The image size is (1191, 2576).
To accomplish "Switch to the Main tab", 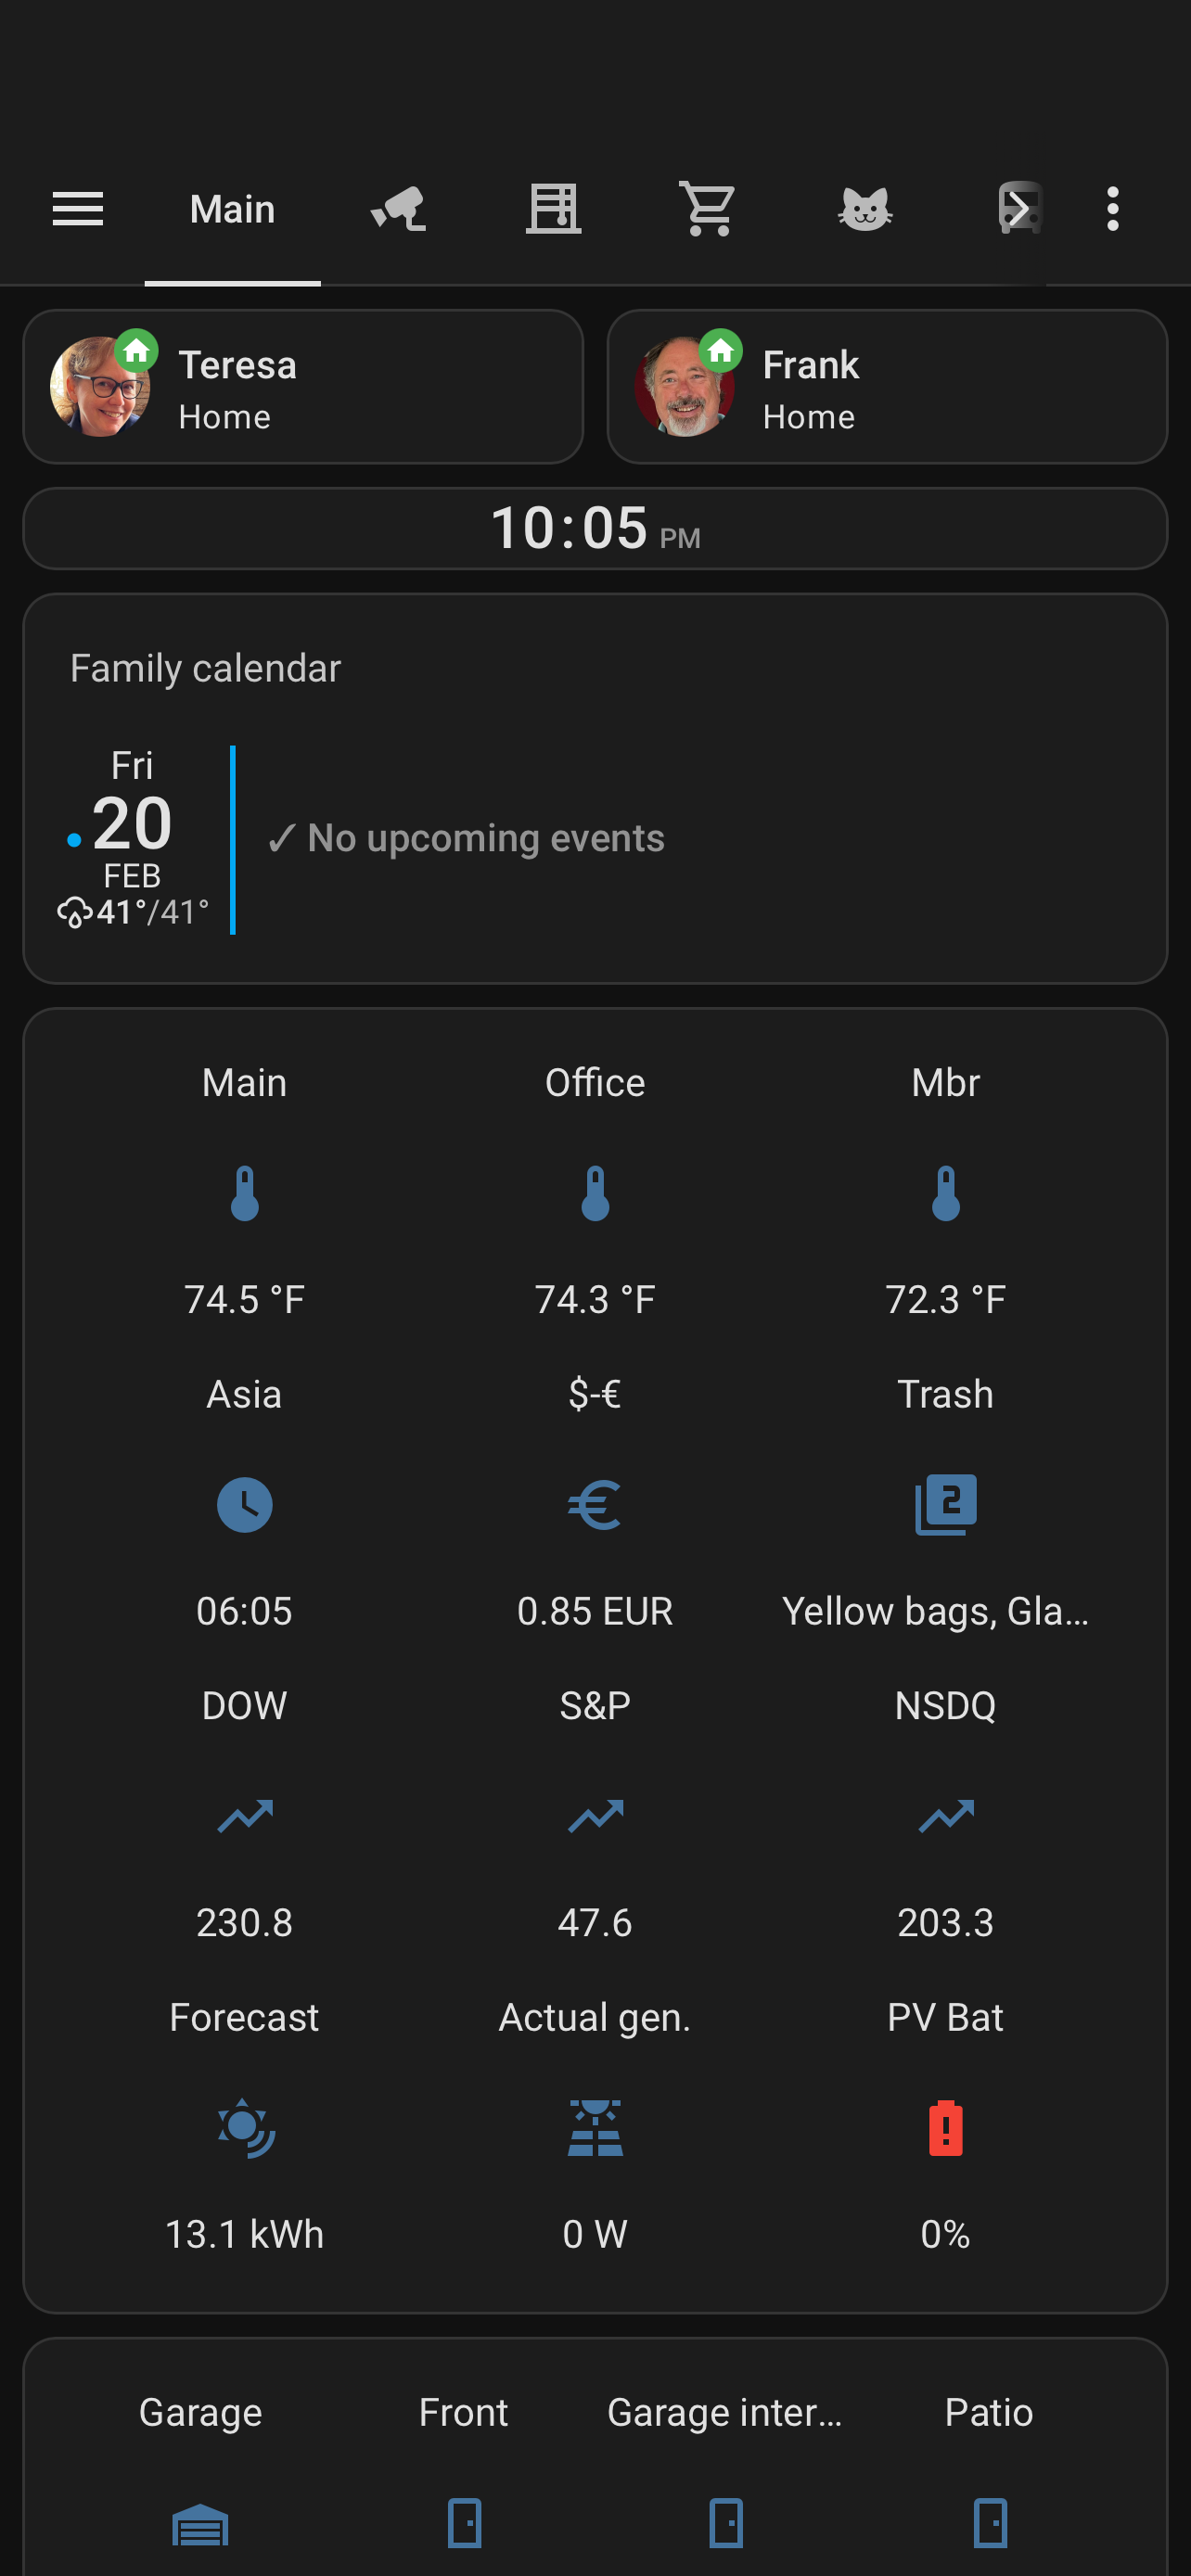I will [232, 210].
